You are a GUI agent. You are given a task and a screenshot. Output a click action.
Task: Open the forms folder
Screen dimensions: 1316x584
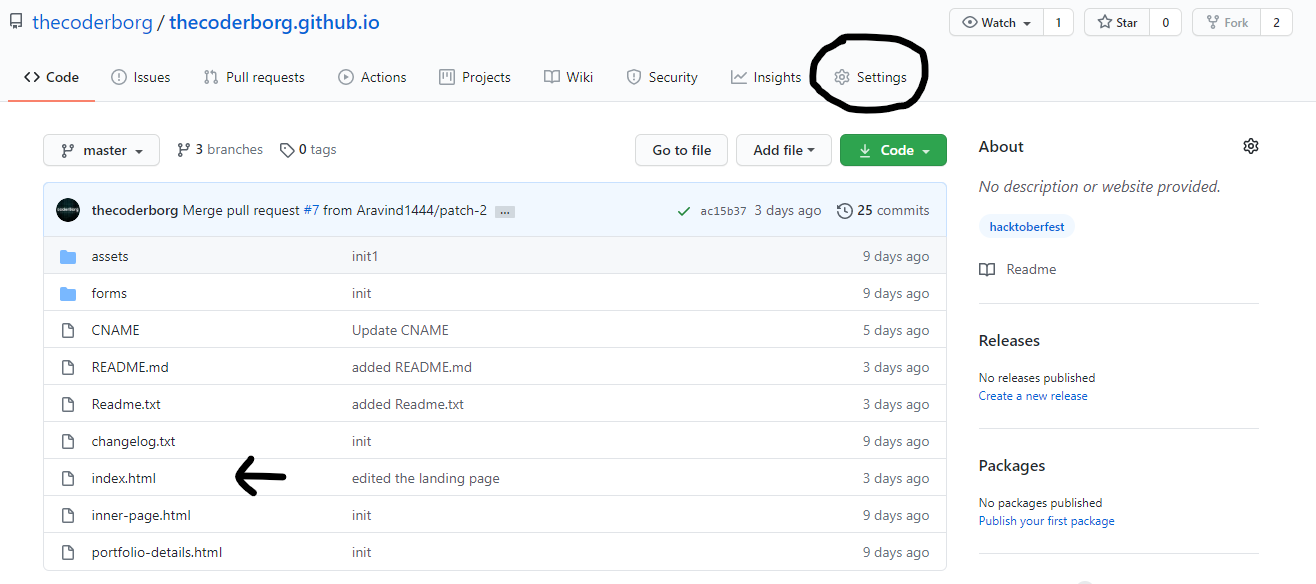109,293
